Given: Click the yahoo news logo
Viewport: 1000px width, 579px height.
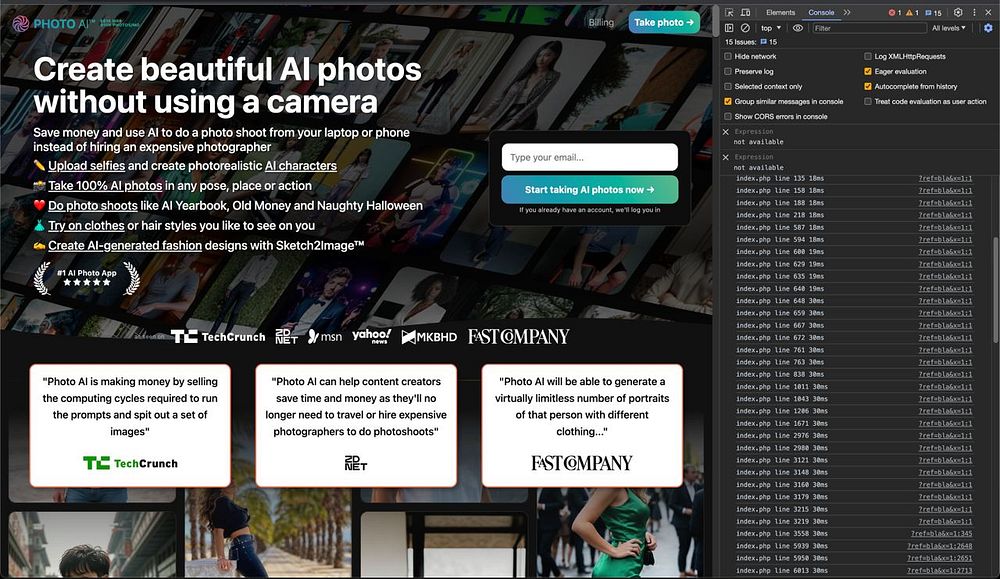Looking at the screenshot, I should click(371, 336).
